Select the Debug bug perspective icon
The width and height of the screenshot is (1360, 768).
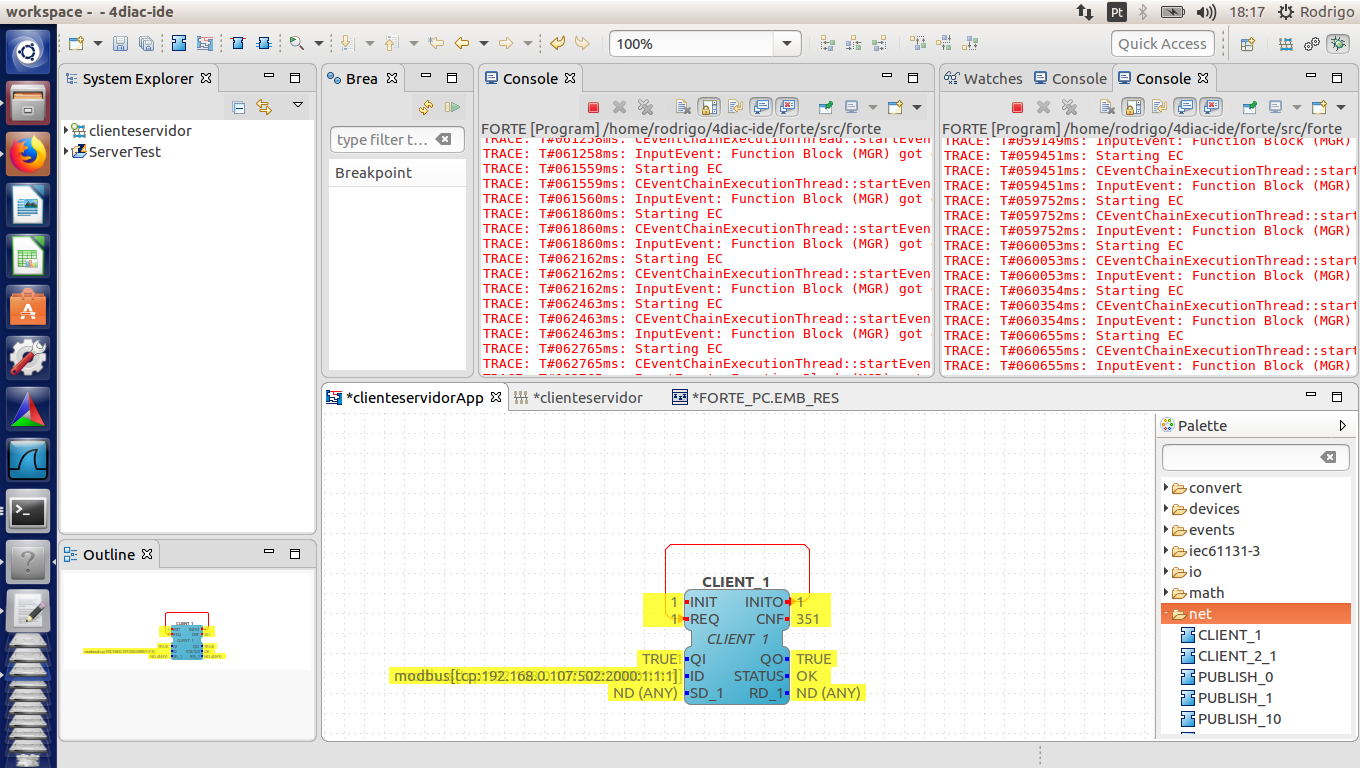coord(1338,44)
